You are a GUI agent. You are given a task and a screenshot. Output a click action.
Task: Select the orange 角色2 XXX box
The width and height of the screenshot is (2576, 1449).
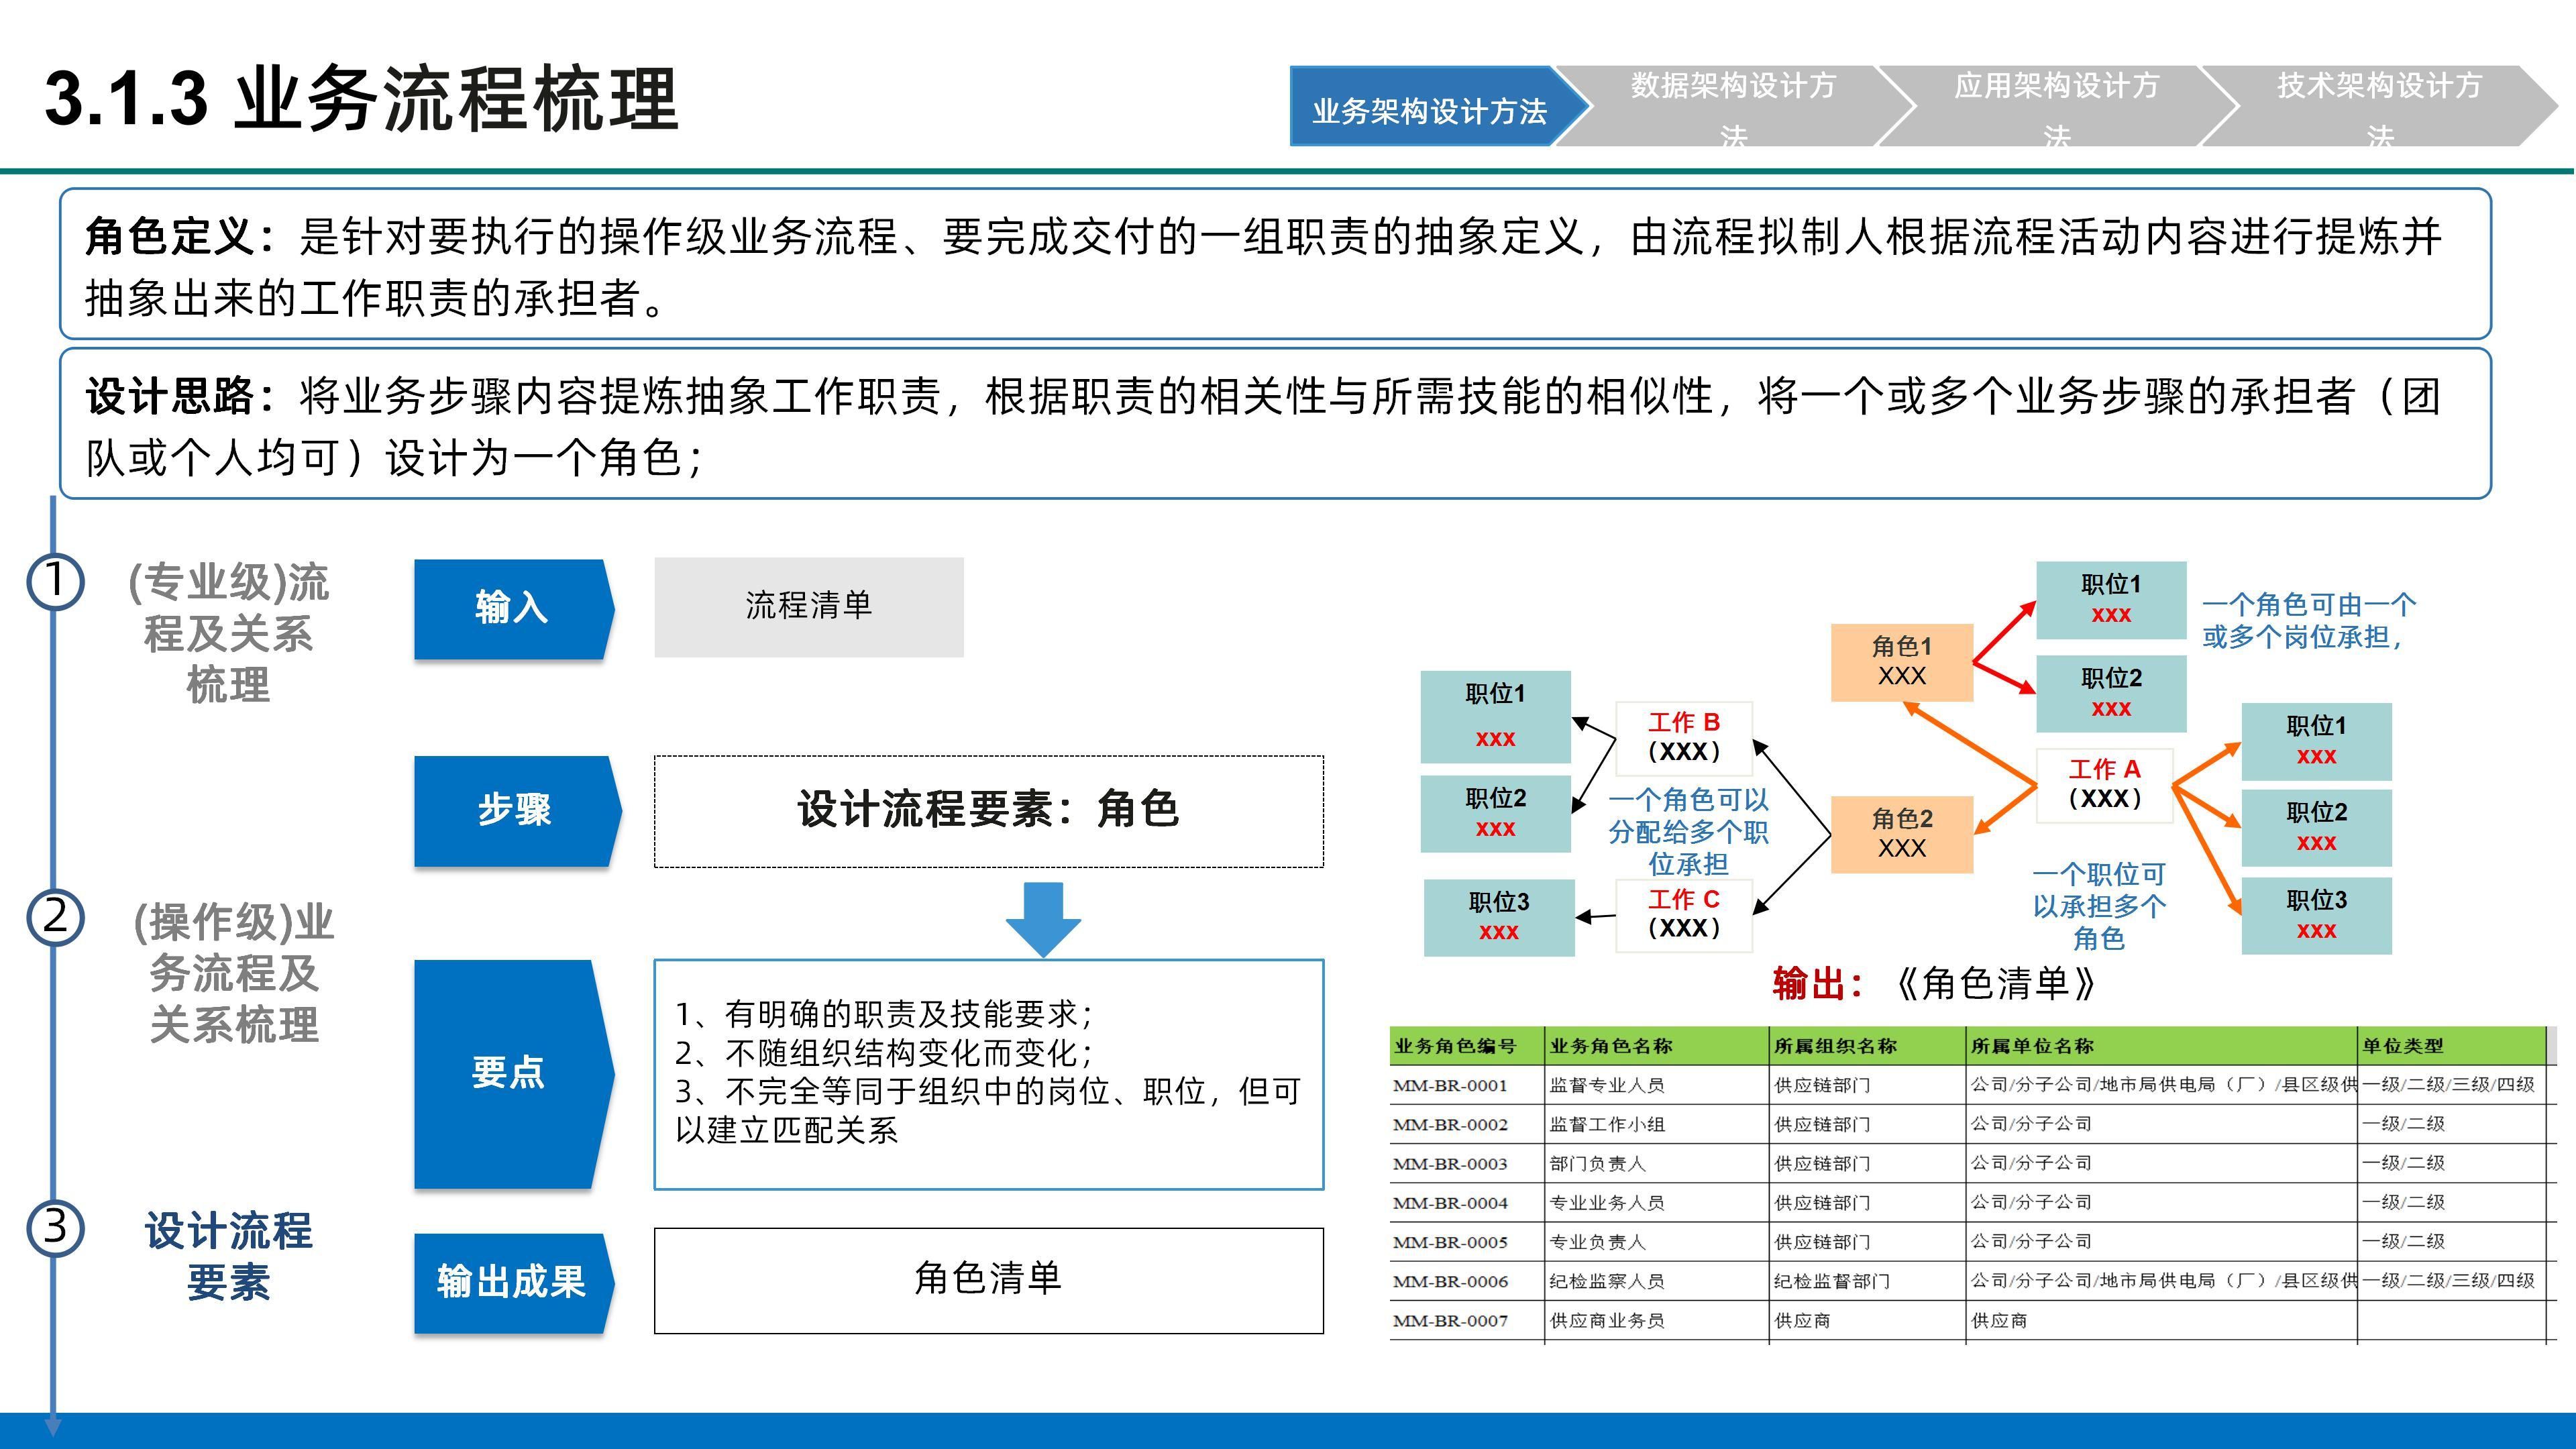click(x=1901, y=834)
